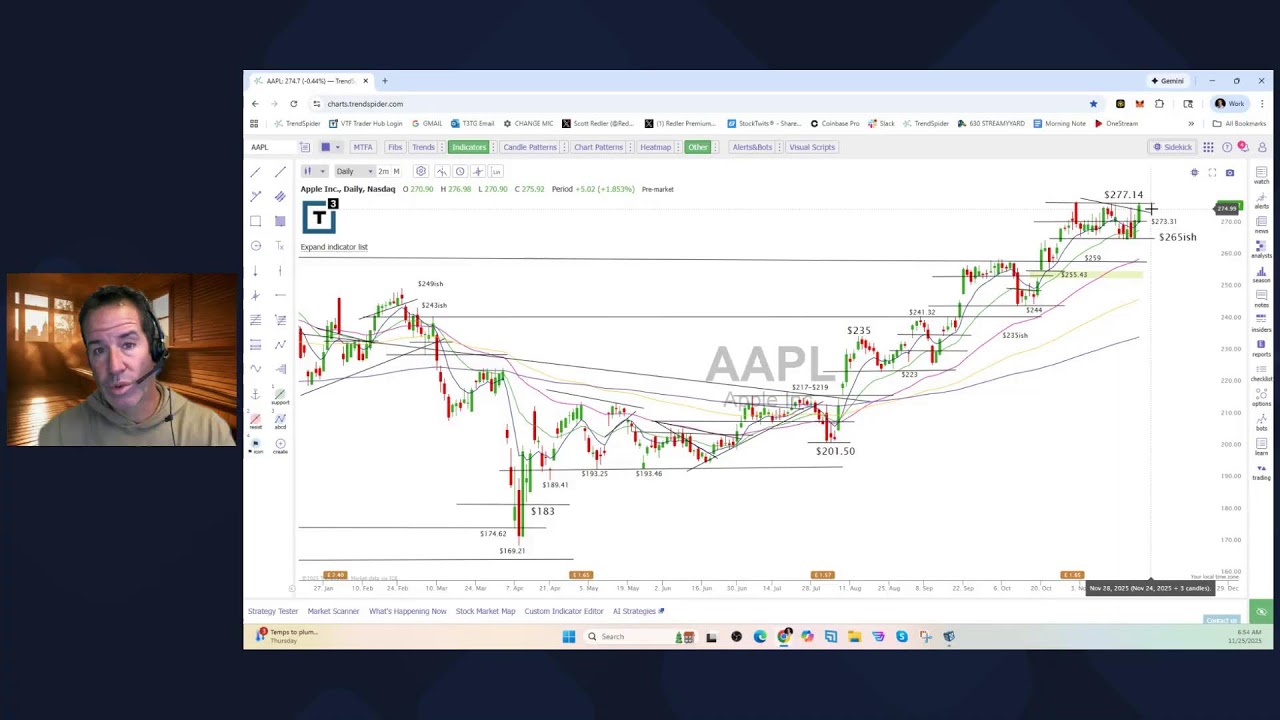Open chart settings gear icon
The height and width of the screenshot is (720, 1280).
click(421, 171)
